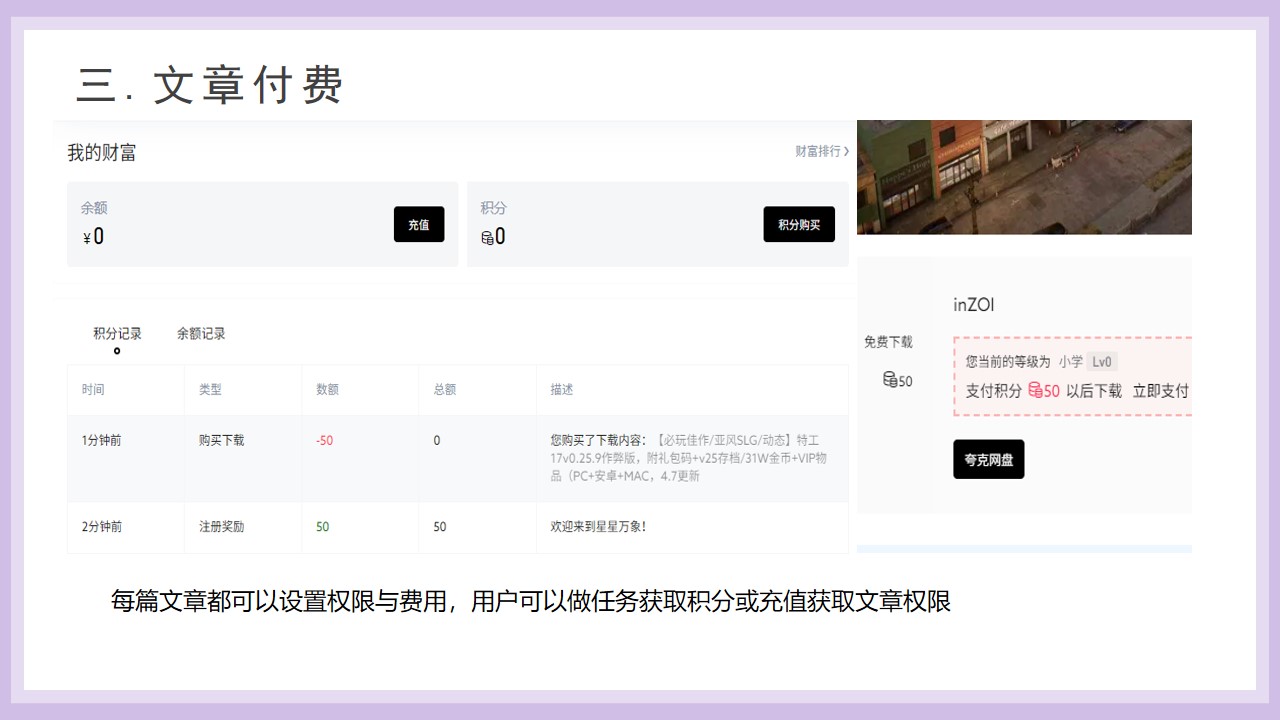
Task: Select the 注册奖励 type cell
Action: [222, 526]
